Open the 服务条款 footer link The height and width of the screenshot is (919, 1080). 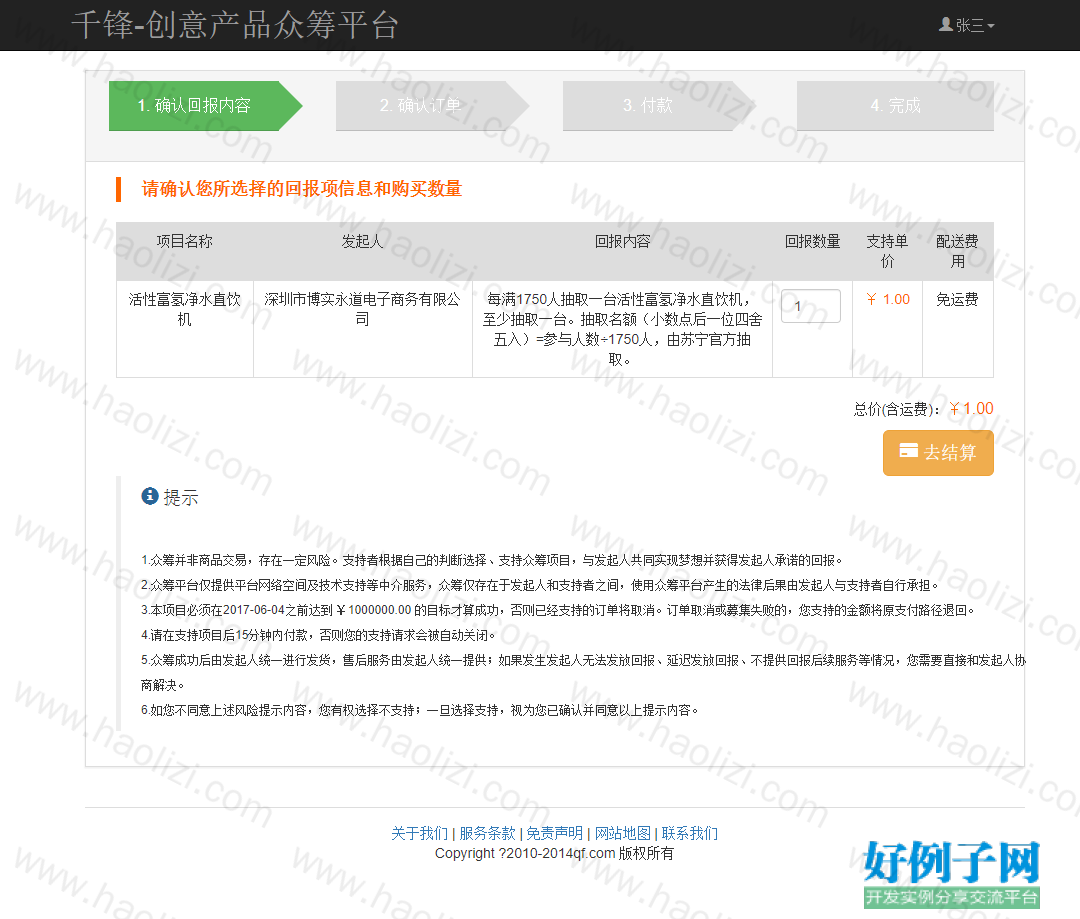pos(487,834)
